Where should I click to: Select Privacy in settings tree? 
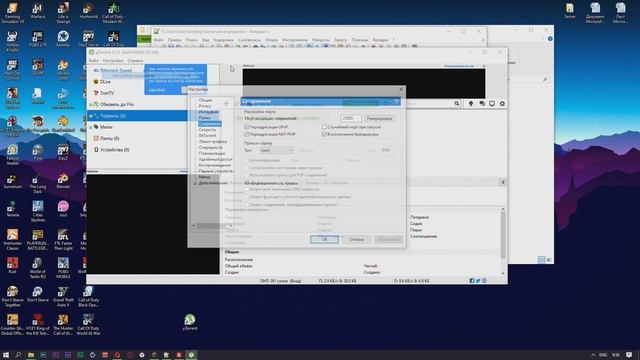click(x=205, y=106)
